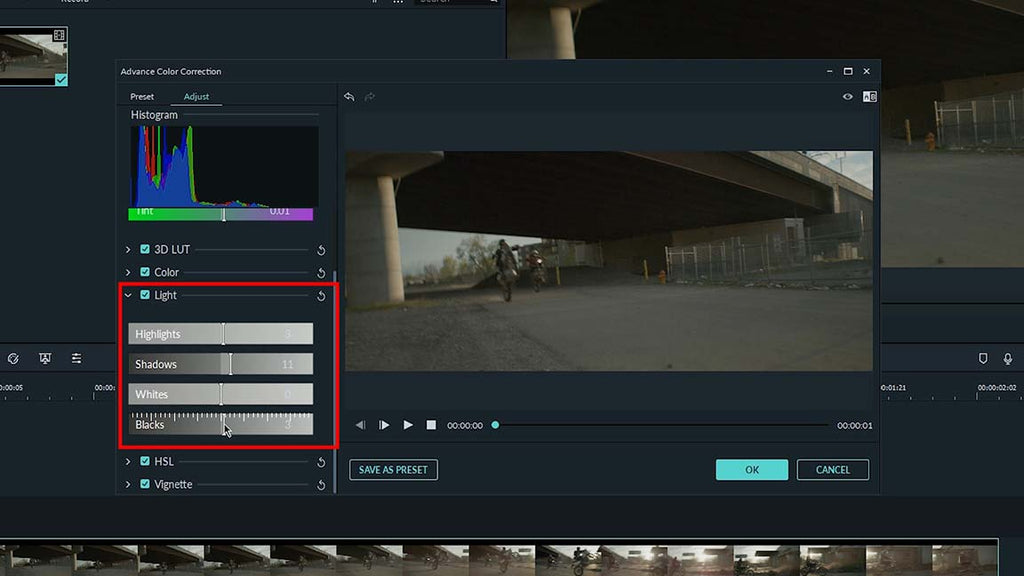Step forward one frame
1024x576 pixels.
click(x=384, y=425)
